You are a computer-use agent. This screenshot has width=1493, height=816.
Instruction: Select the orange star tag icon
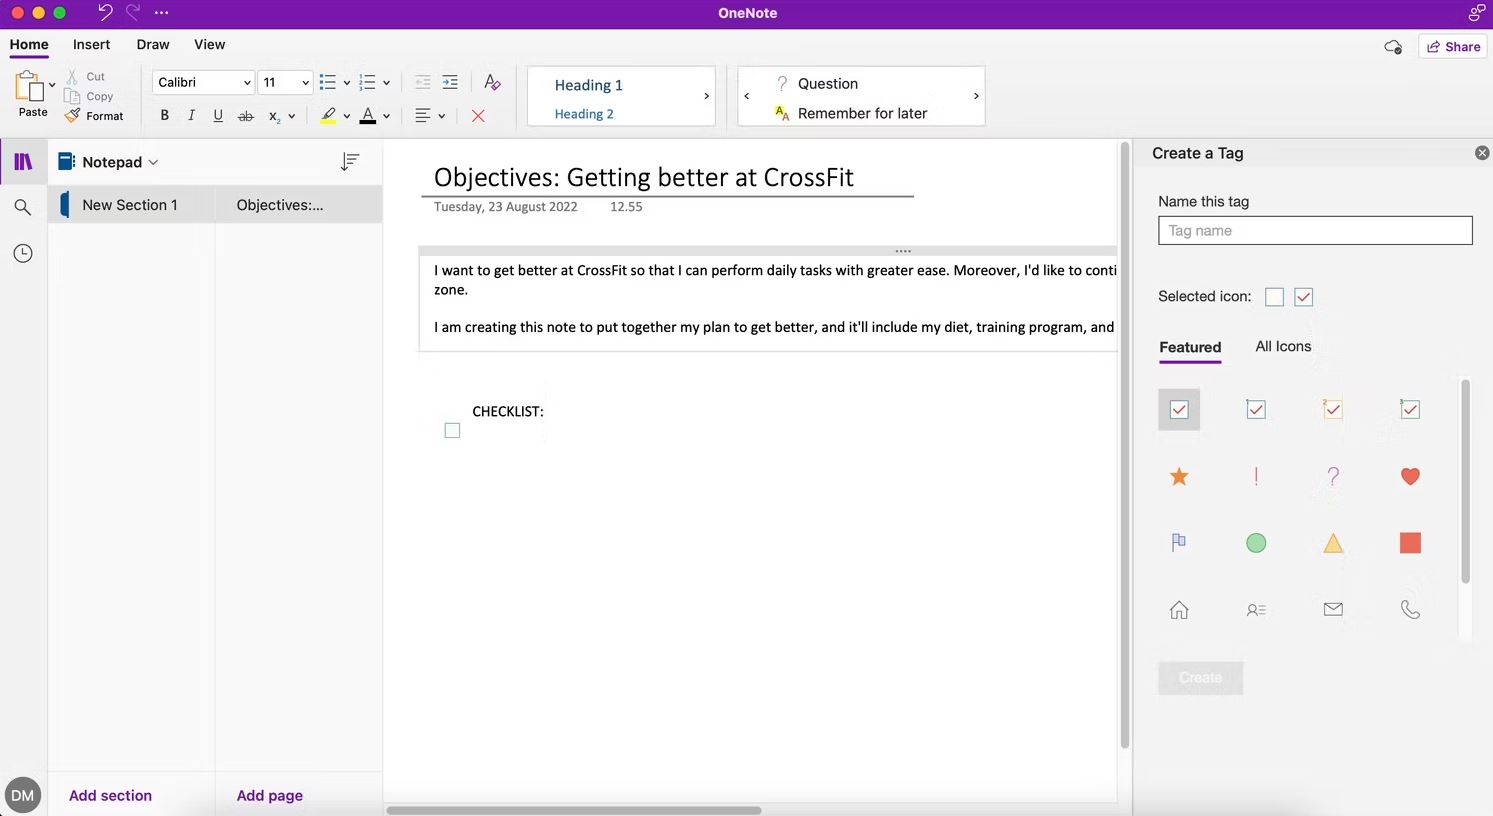(1179, 476)
